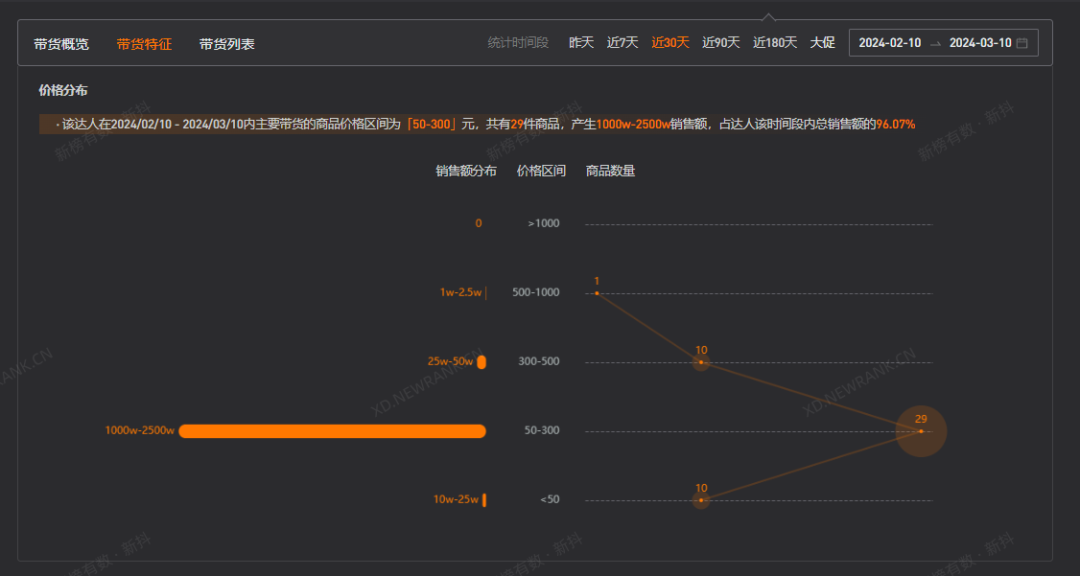Select 昨天 time period

[x=581, y=43]
